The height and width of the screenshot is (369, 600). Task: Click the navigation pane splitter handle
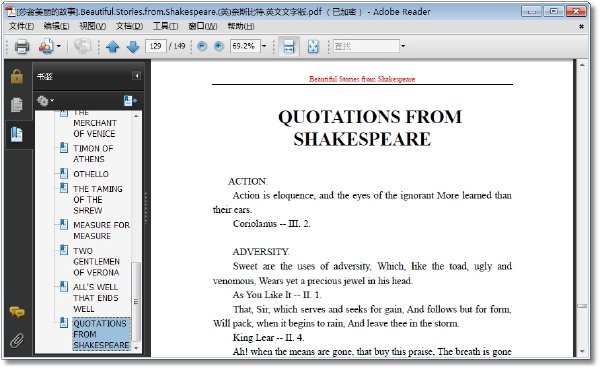tap(146, 208)
